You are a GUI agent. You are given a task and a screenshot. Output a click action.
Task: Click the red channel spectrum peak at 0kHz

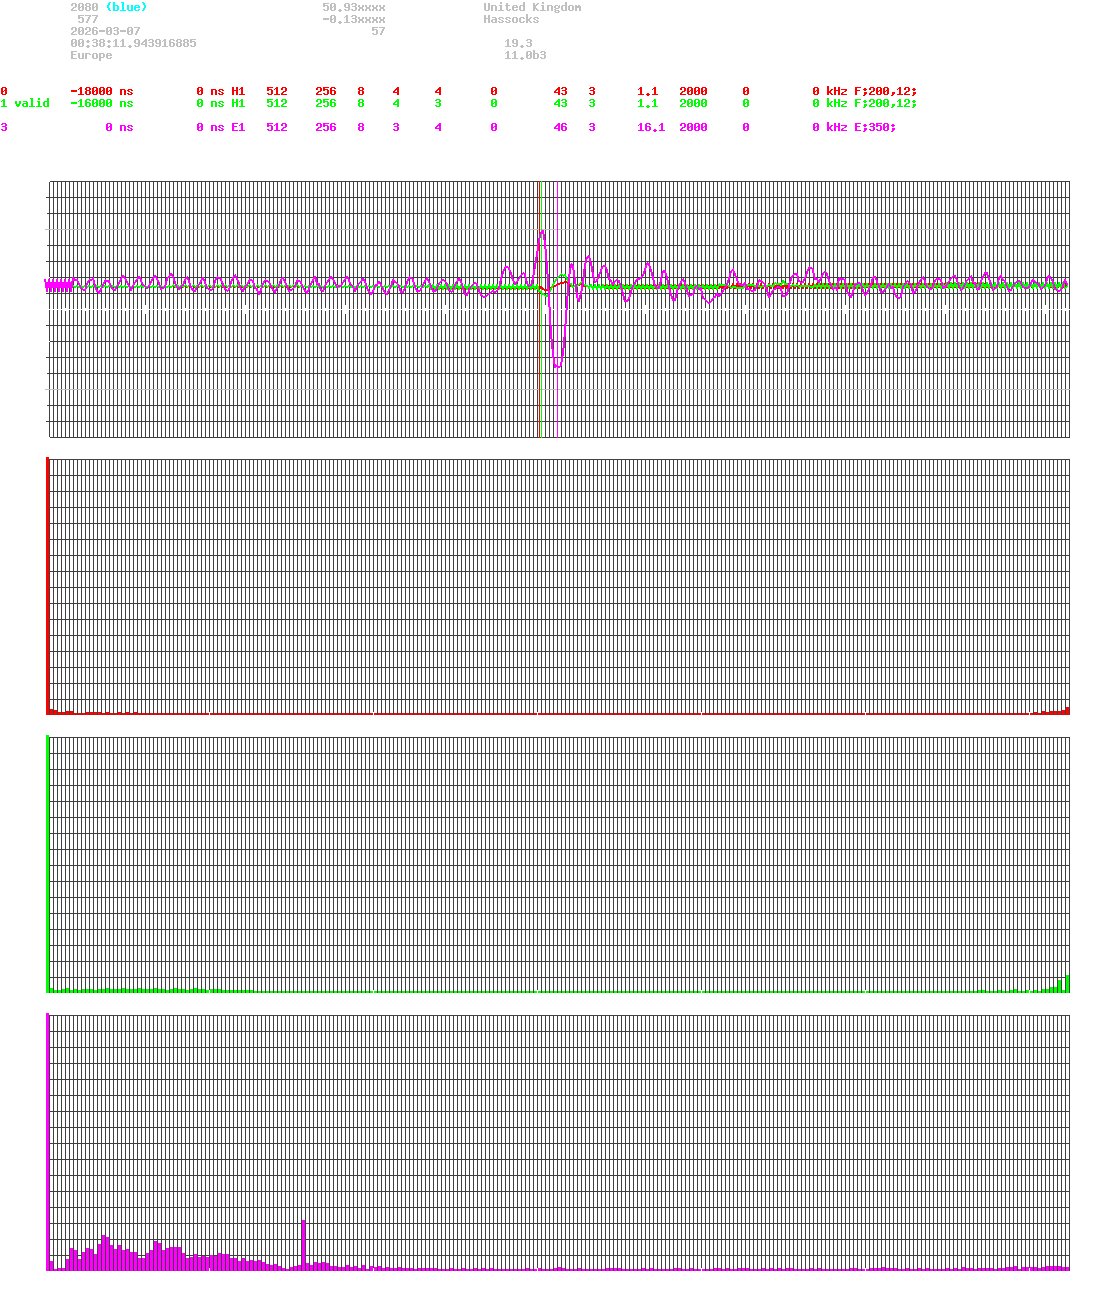46,590
